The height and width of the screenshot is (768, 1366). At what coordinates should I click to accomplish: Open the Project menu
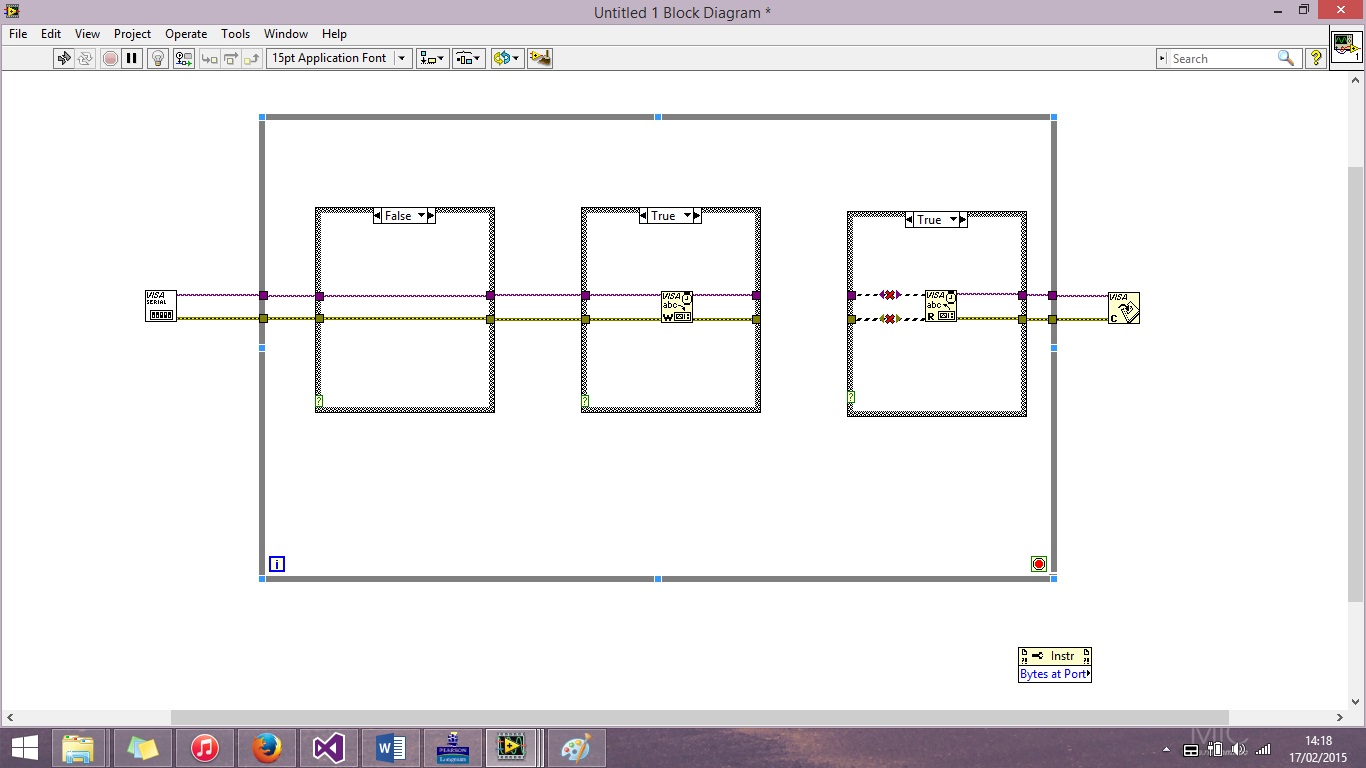point(132,33)
